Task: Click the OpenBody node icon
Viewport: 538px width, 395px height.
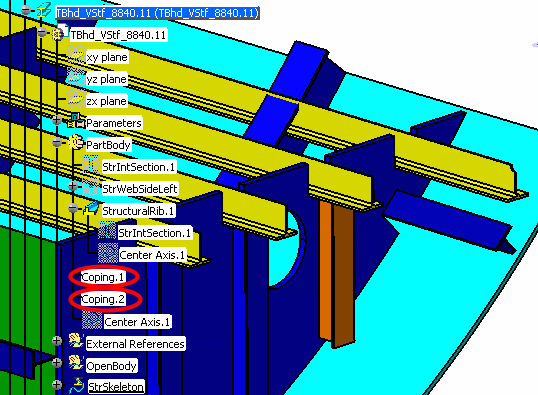Action: [76, 363]
